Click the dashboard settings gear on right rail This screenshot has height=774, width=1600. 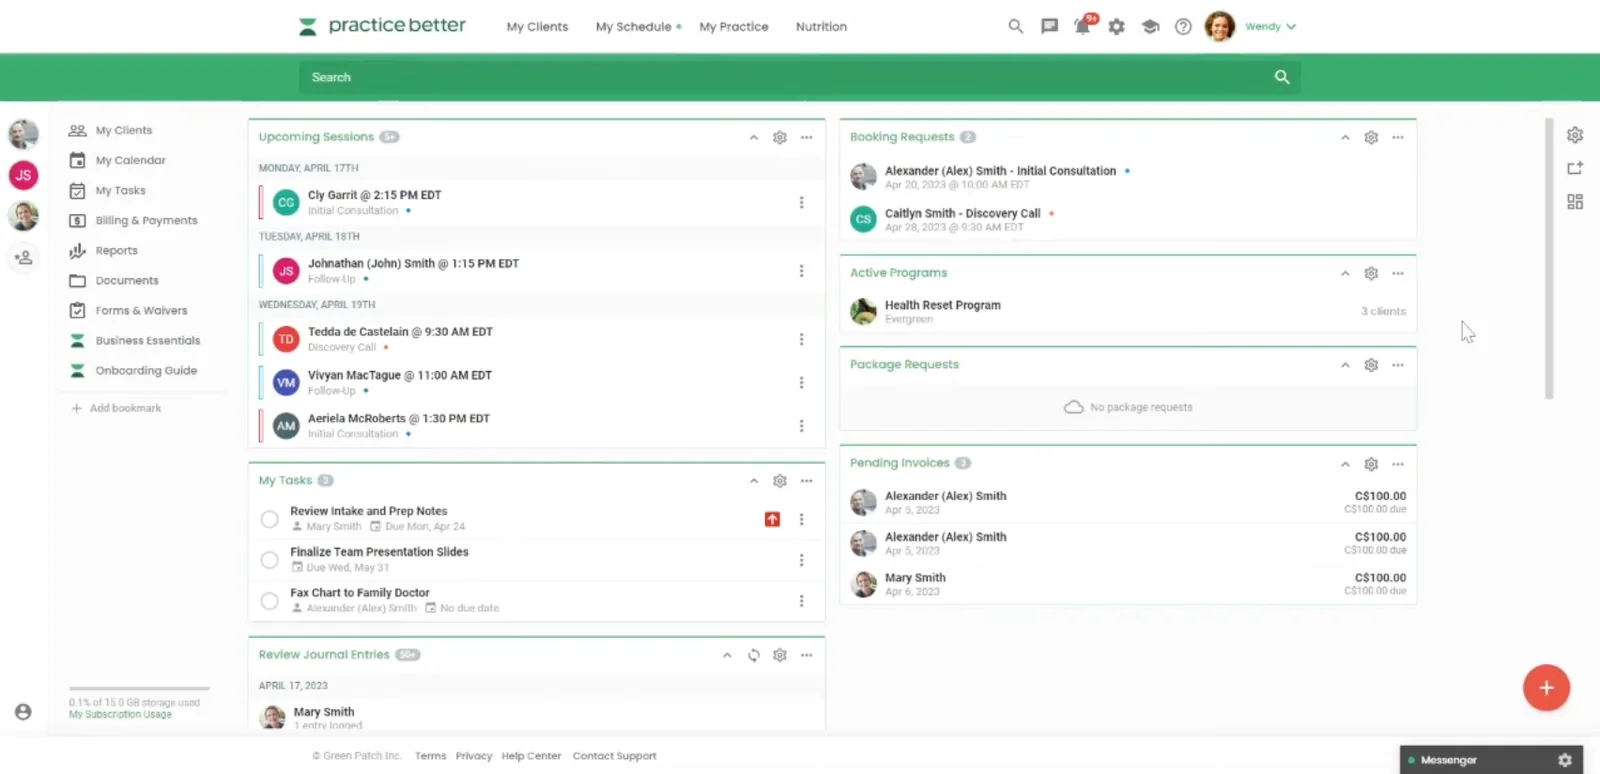(1575, 135)
